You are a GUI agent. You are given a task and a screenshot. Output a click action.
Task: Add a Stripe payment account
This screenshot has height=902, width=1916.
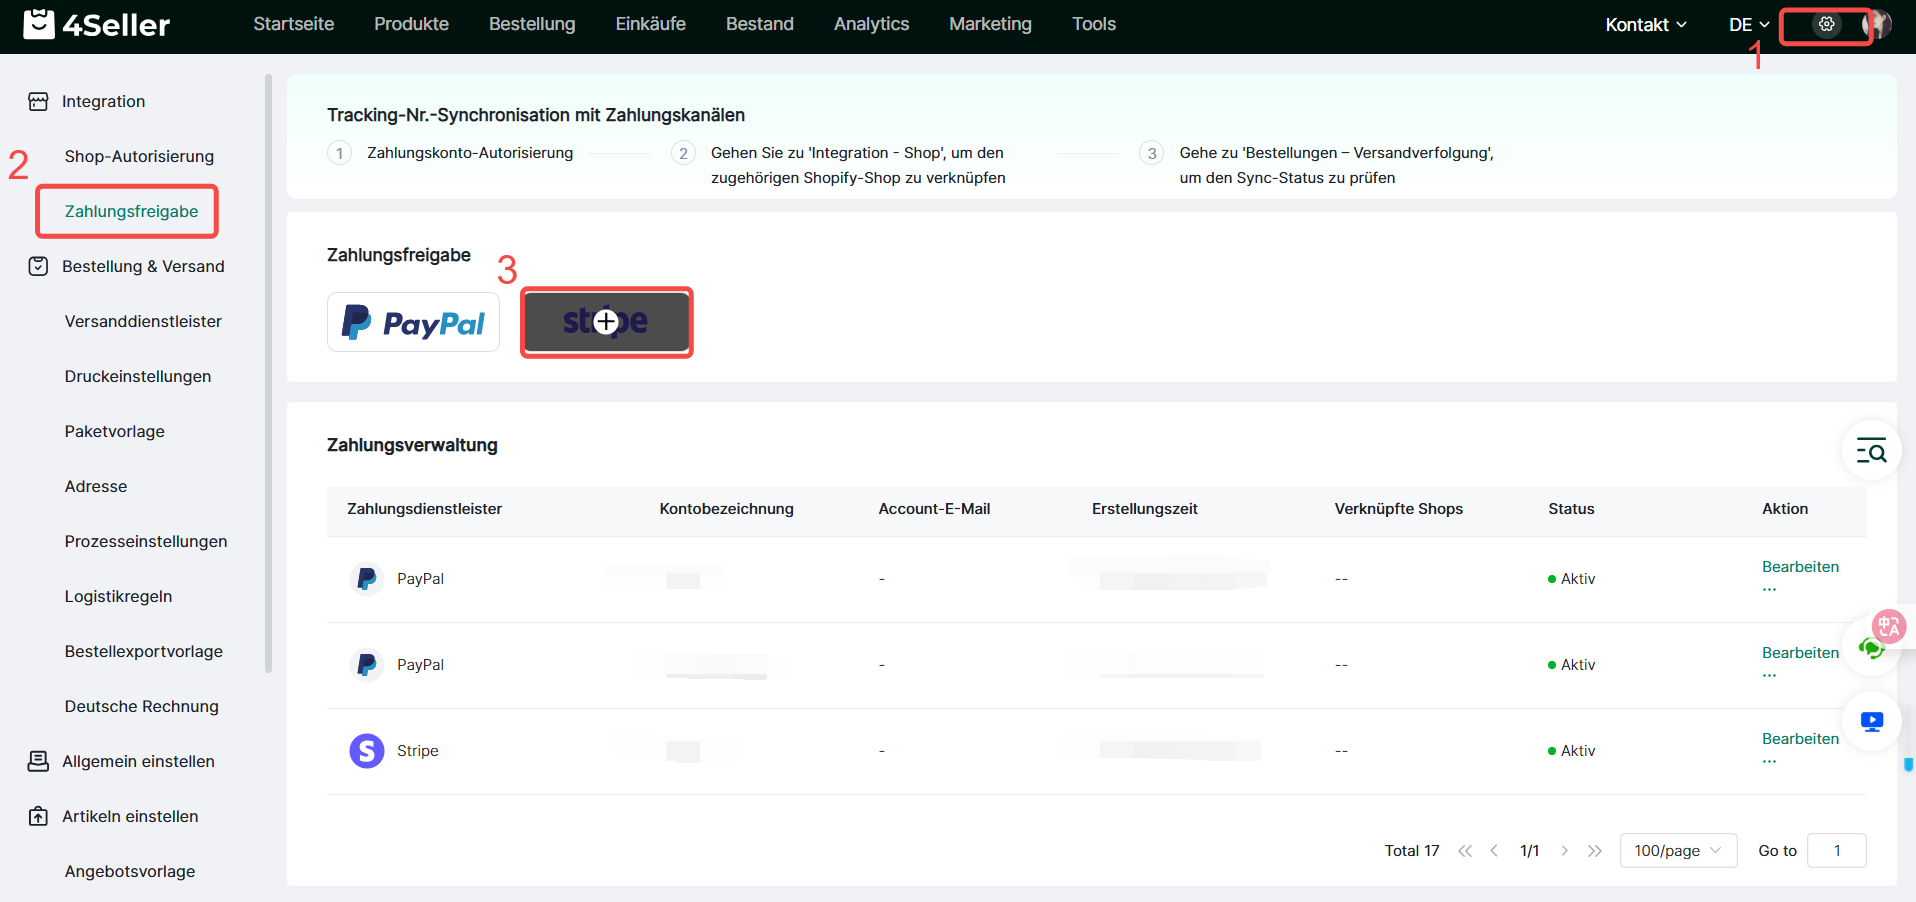(x=606, y=322)
